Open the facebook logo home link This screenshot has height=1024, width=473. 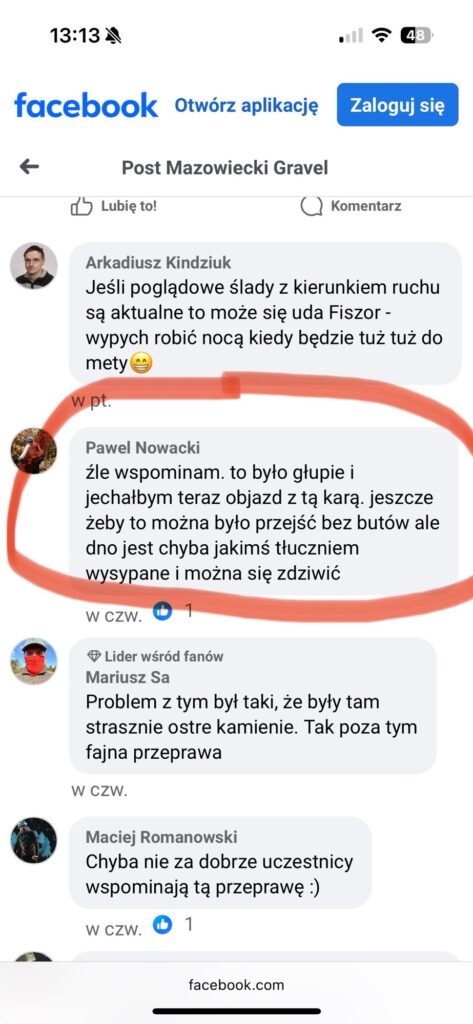point(86,105)
